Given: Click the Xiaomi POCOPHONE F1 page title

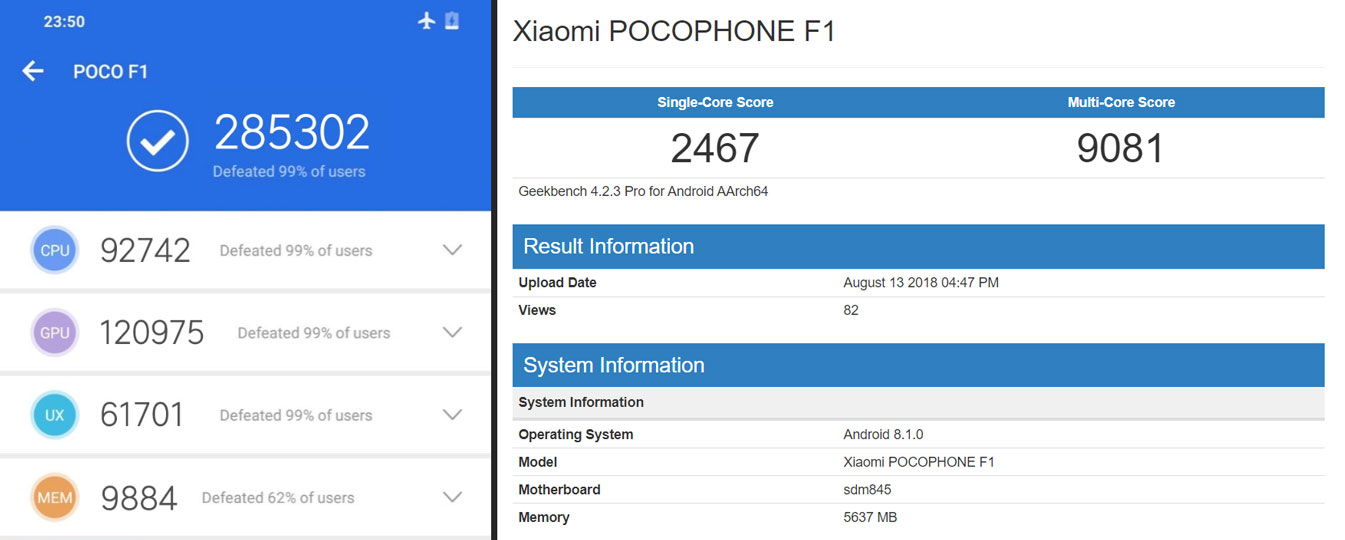Looking at the screenshot, I should [x=674, y=31].
